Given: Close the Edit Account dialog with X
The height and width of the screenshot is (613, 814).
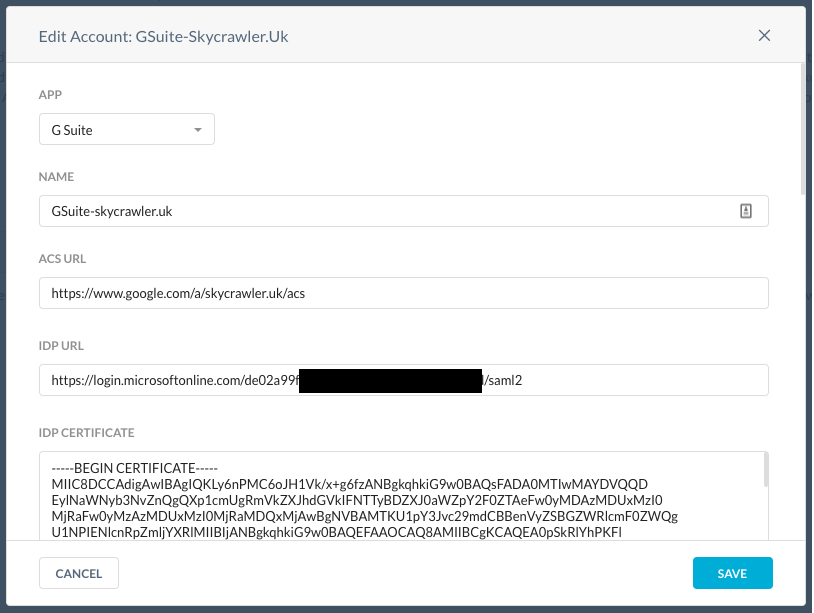Looking at the screenshot, I should [764, 35].
